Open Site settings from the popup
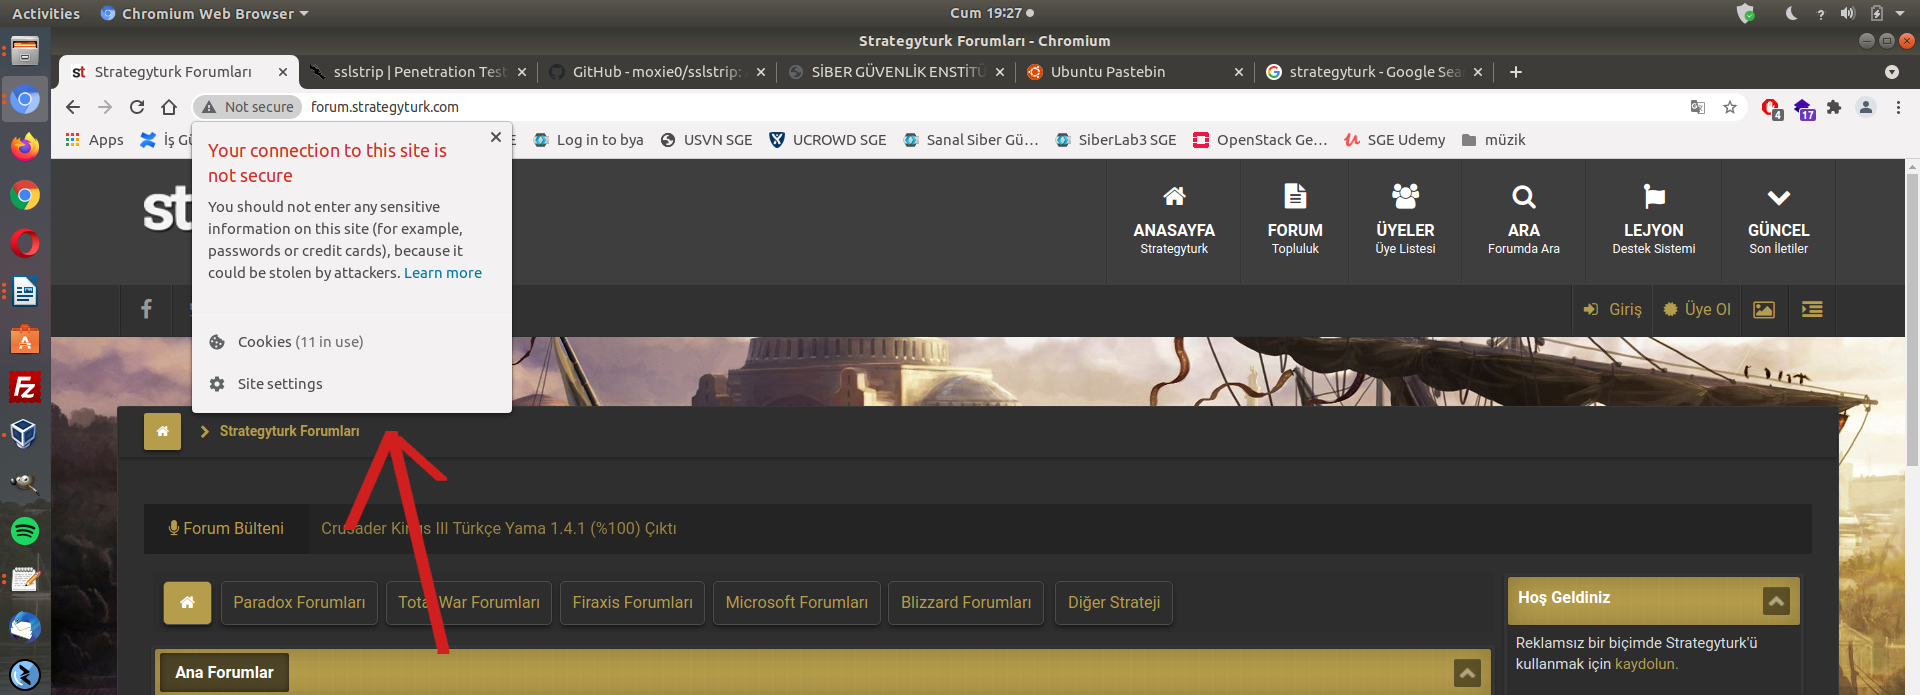1920x695 pixels. (x=352, y=384)
